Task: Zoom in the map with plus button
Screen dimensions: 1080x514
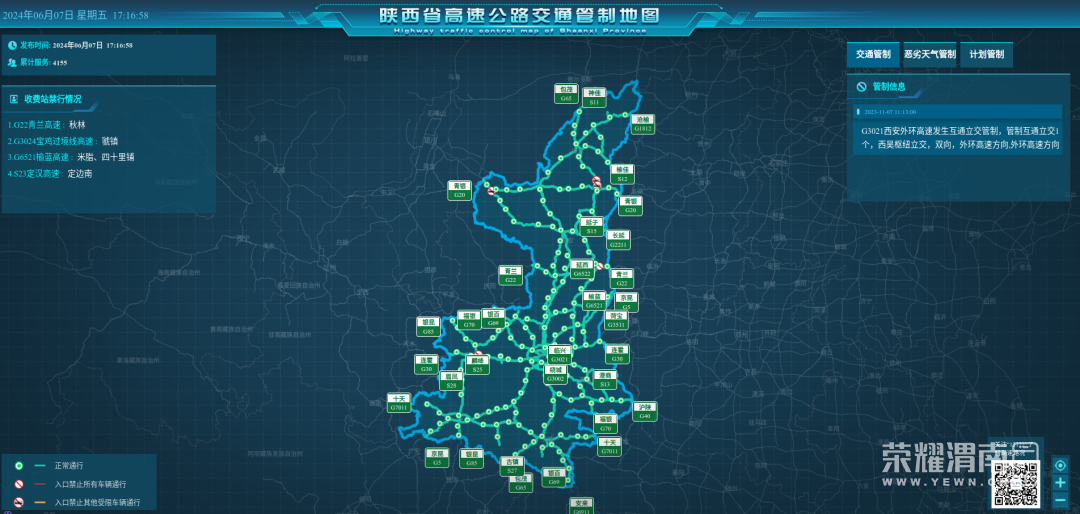Action: coord(1060,483)
